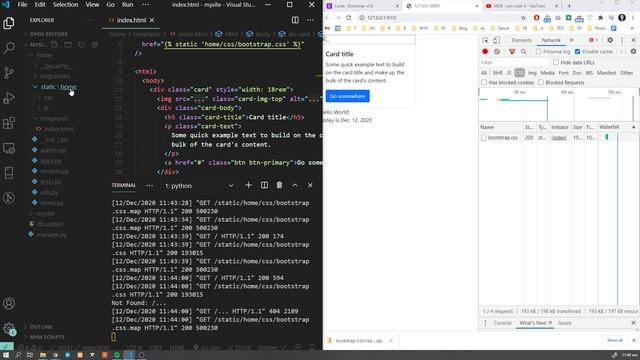Kill terminal with trash icon
The height and width of the screenshot is (360, 640).
(279, 185)
